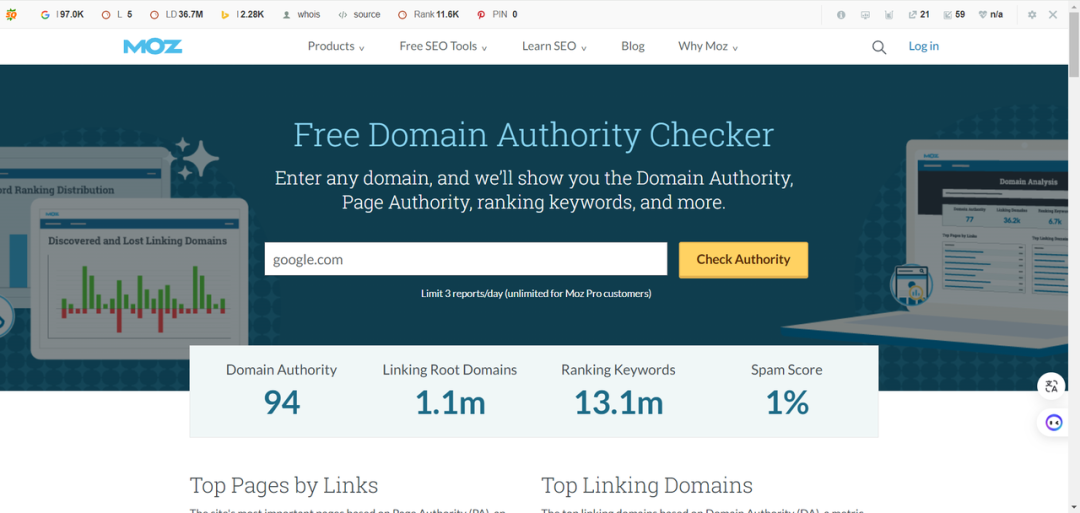Viewport: 1080px width, 513px height.
Task: Click the Rank 11.6K parameter
Action: point(428,14)
